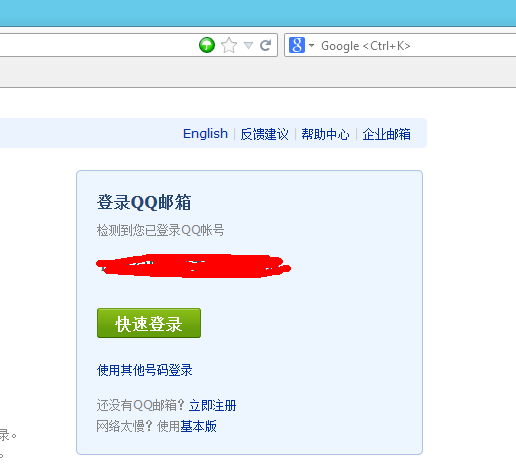Switch the page language to English

(205, 134)
